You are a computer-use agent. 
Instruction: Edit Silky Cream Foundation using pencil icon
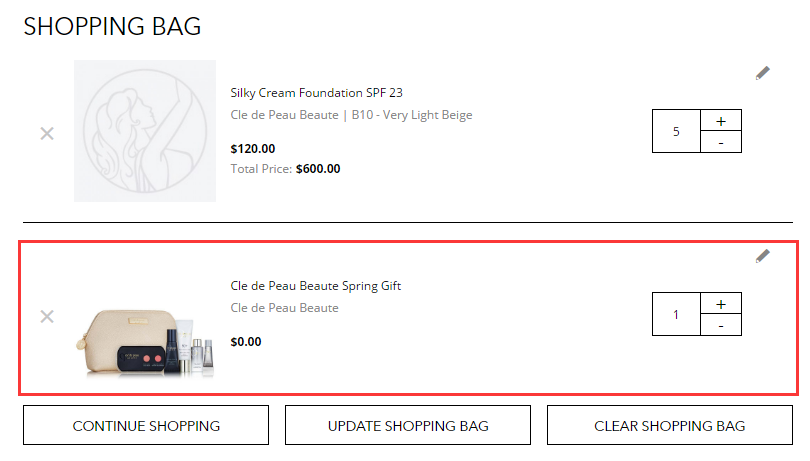[762, 73]
